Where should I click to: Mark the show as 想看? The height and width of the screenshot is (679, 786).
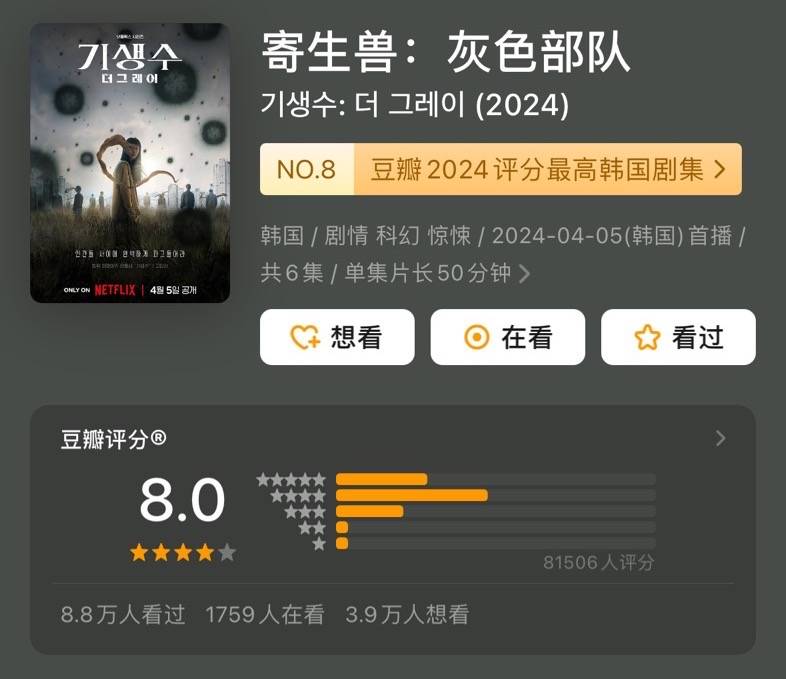(337, 337)
